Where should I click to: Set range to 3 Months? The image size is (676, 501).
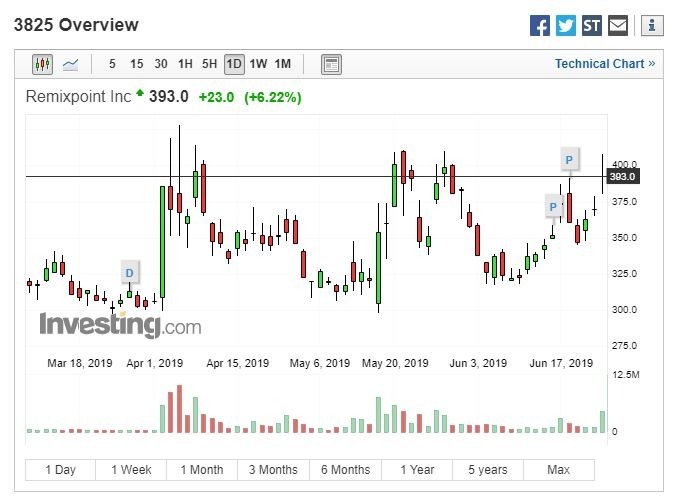click(273, 470)
